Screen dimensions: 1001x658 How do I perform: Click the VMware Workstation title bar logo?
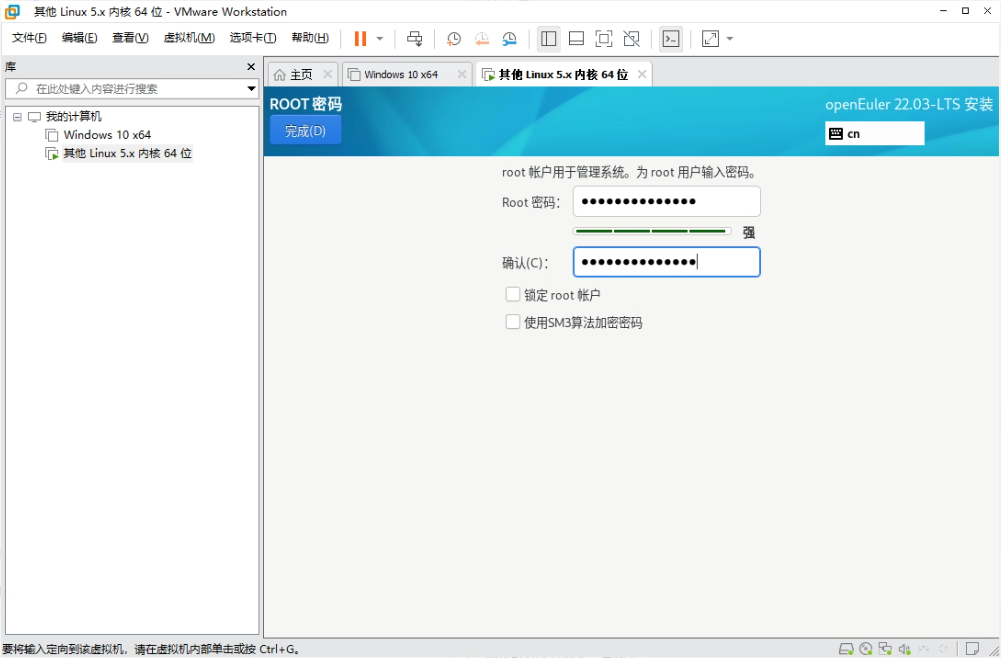coord(12,11)
